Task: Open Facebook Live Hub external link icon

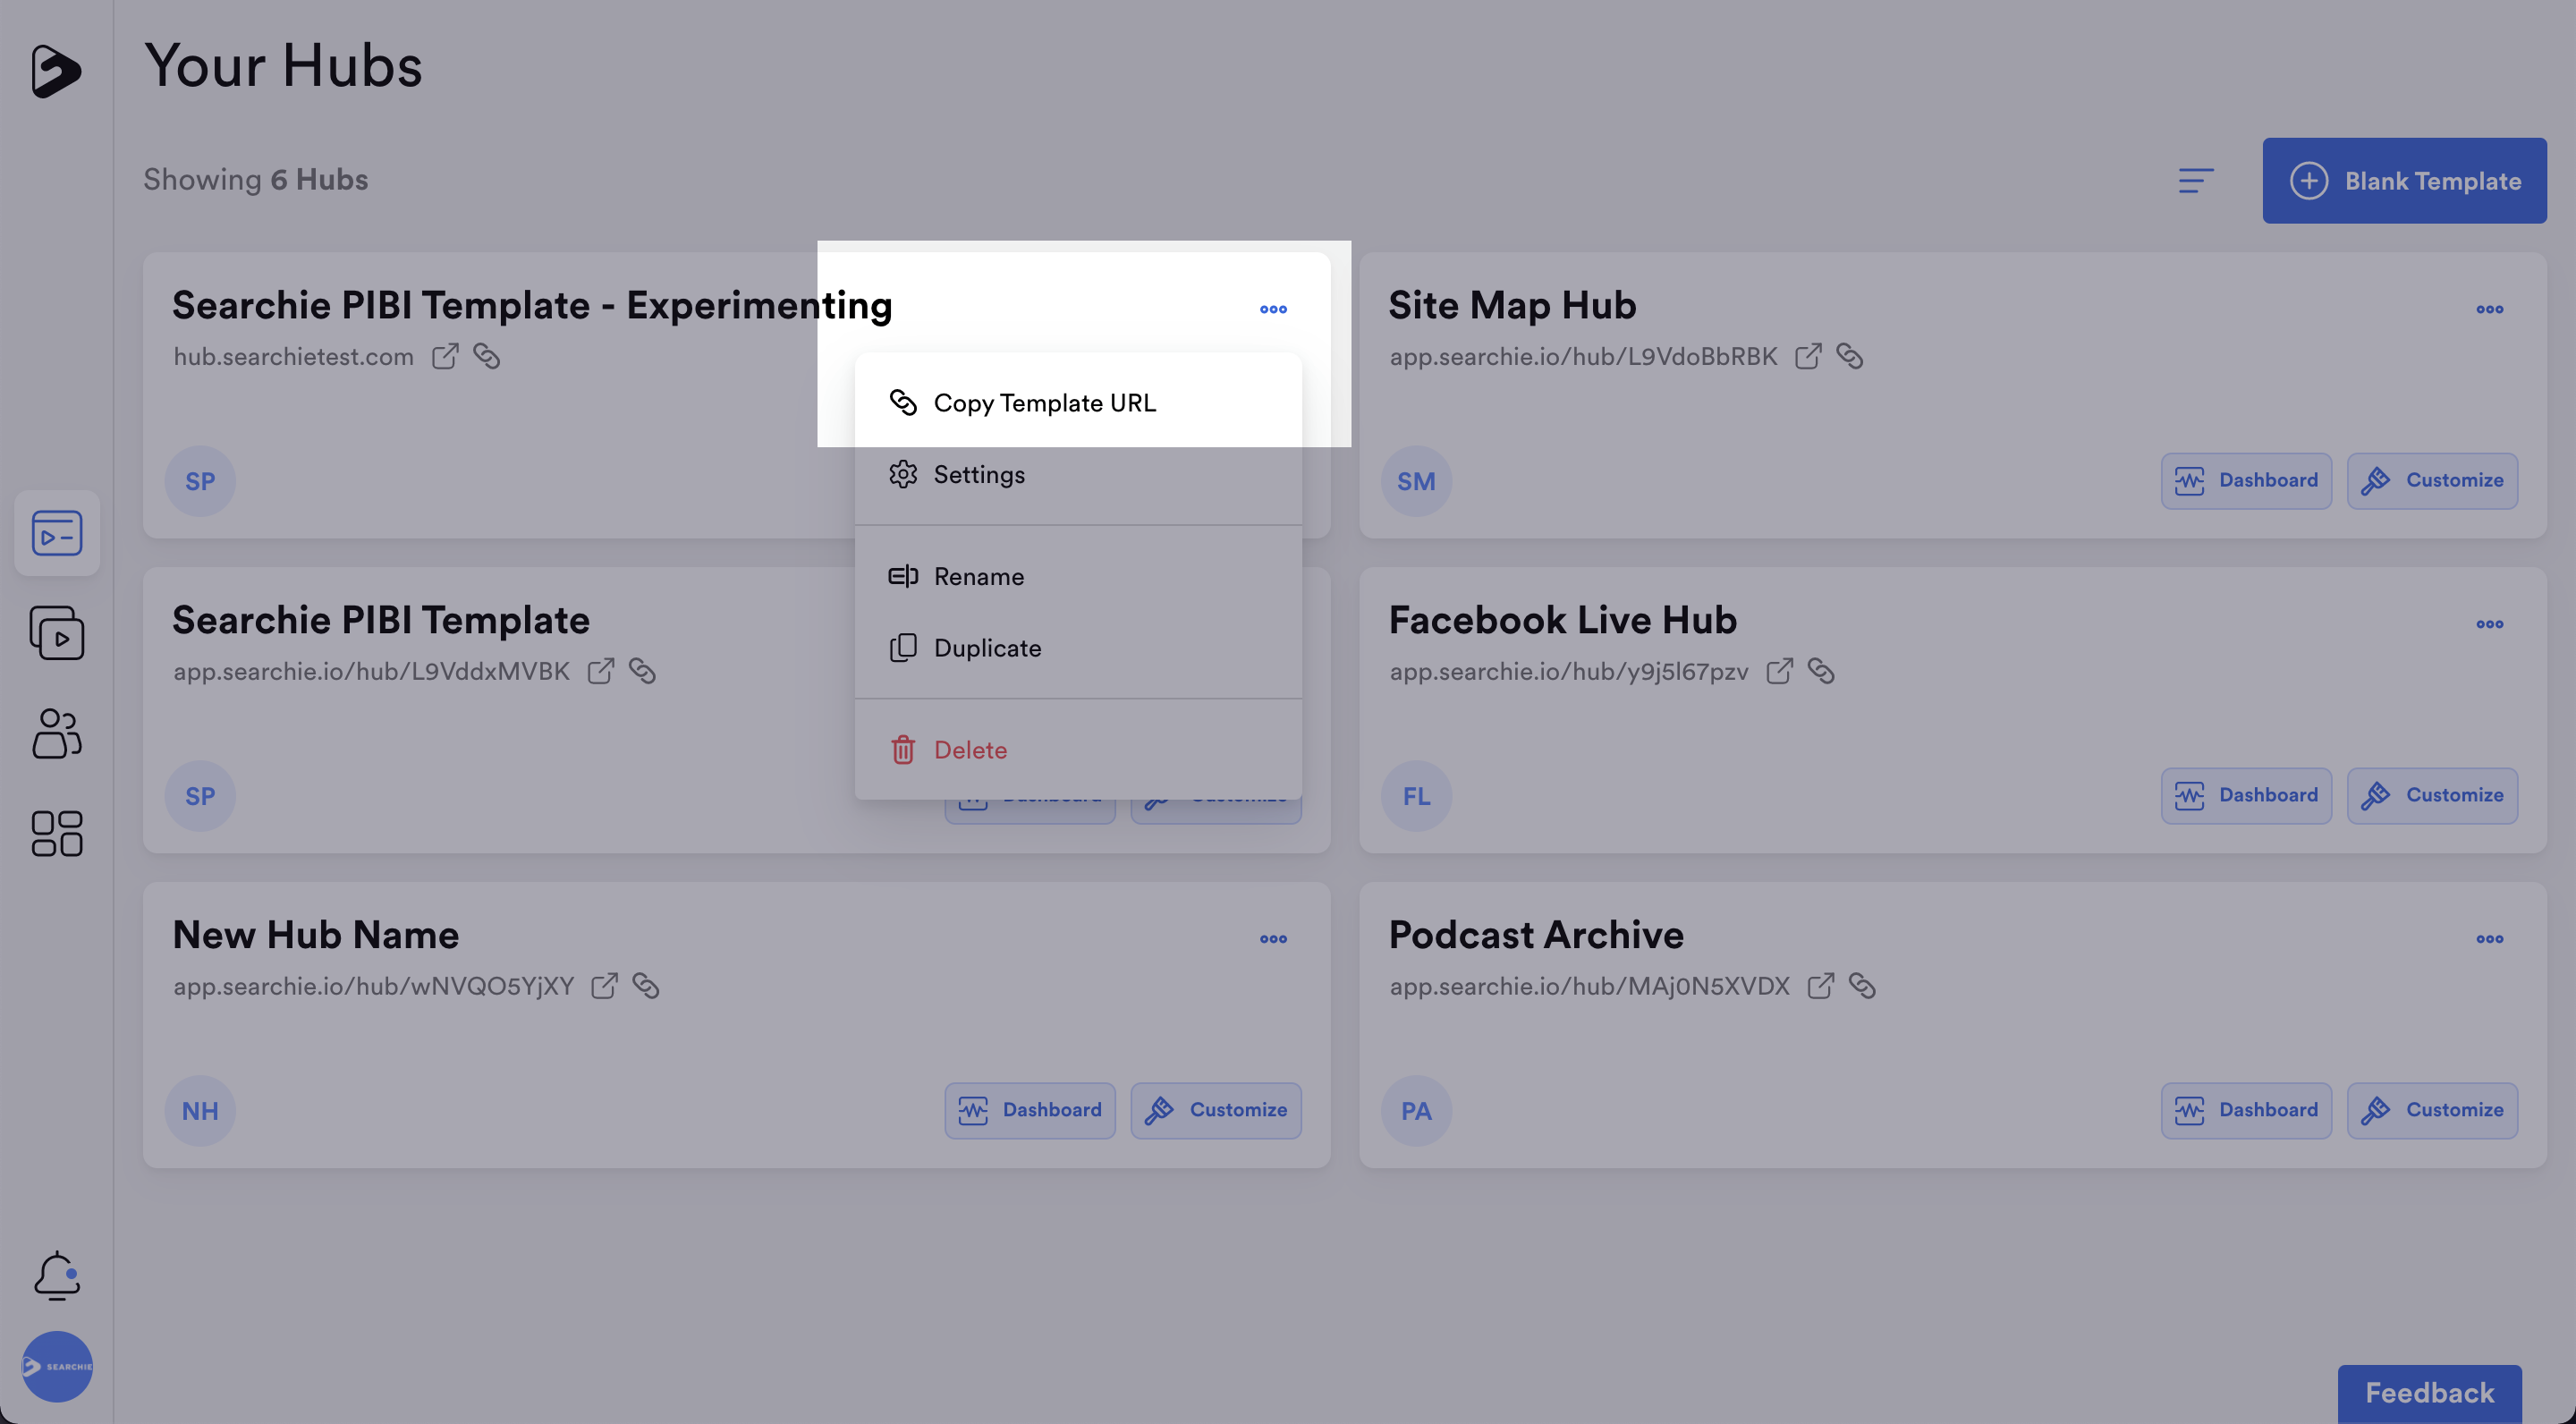Action: pyautogui.click(x=1780, y=671)
